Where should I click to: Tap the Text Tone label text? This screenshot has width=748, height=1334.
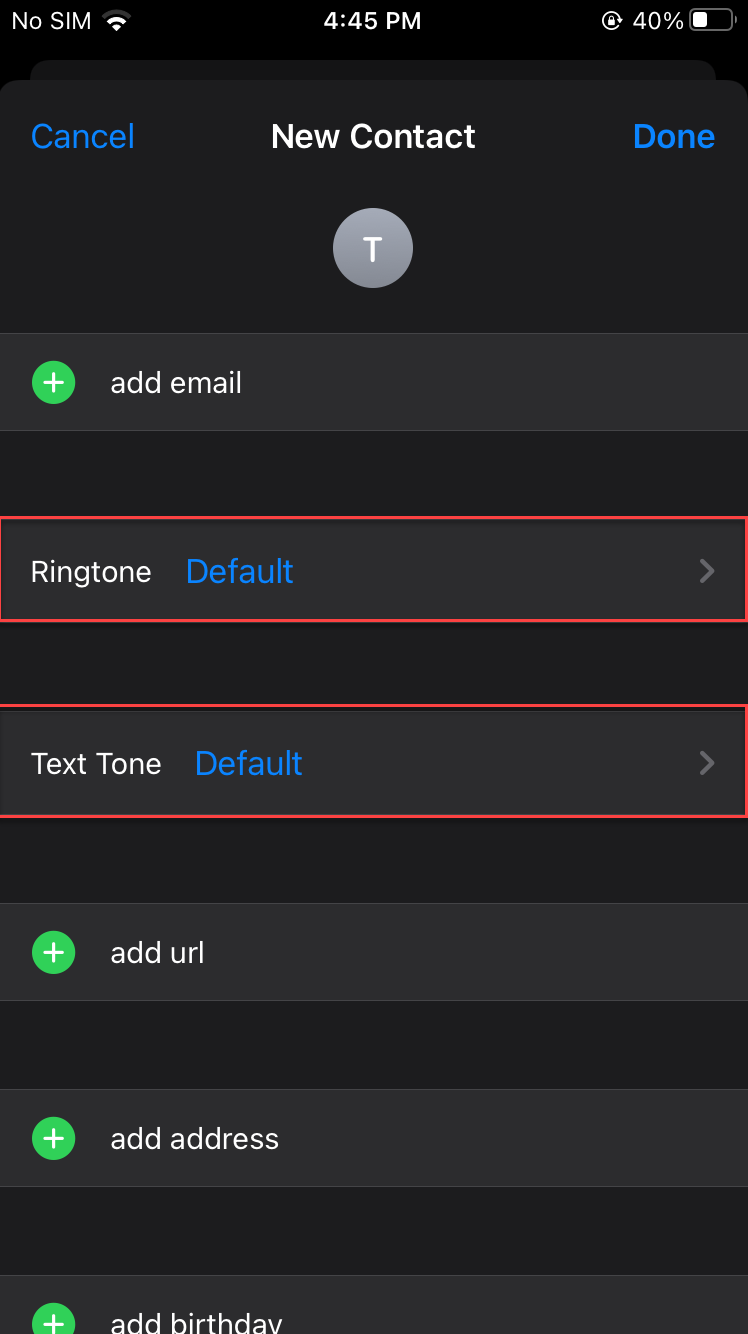96,763
